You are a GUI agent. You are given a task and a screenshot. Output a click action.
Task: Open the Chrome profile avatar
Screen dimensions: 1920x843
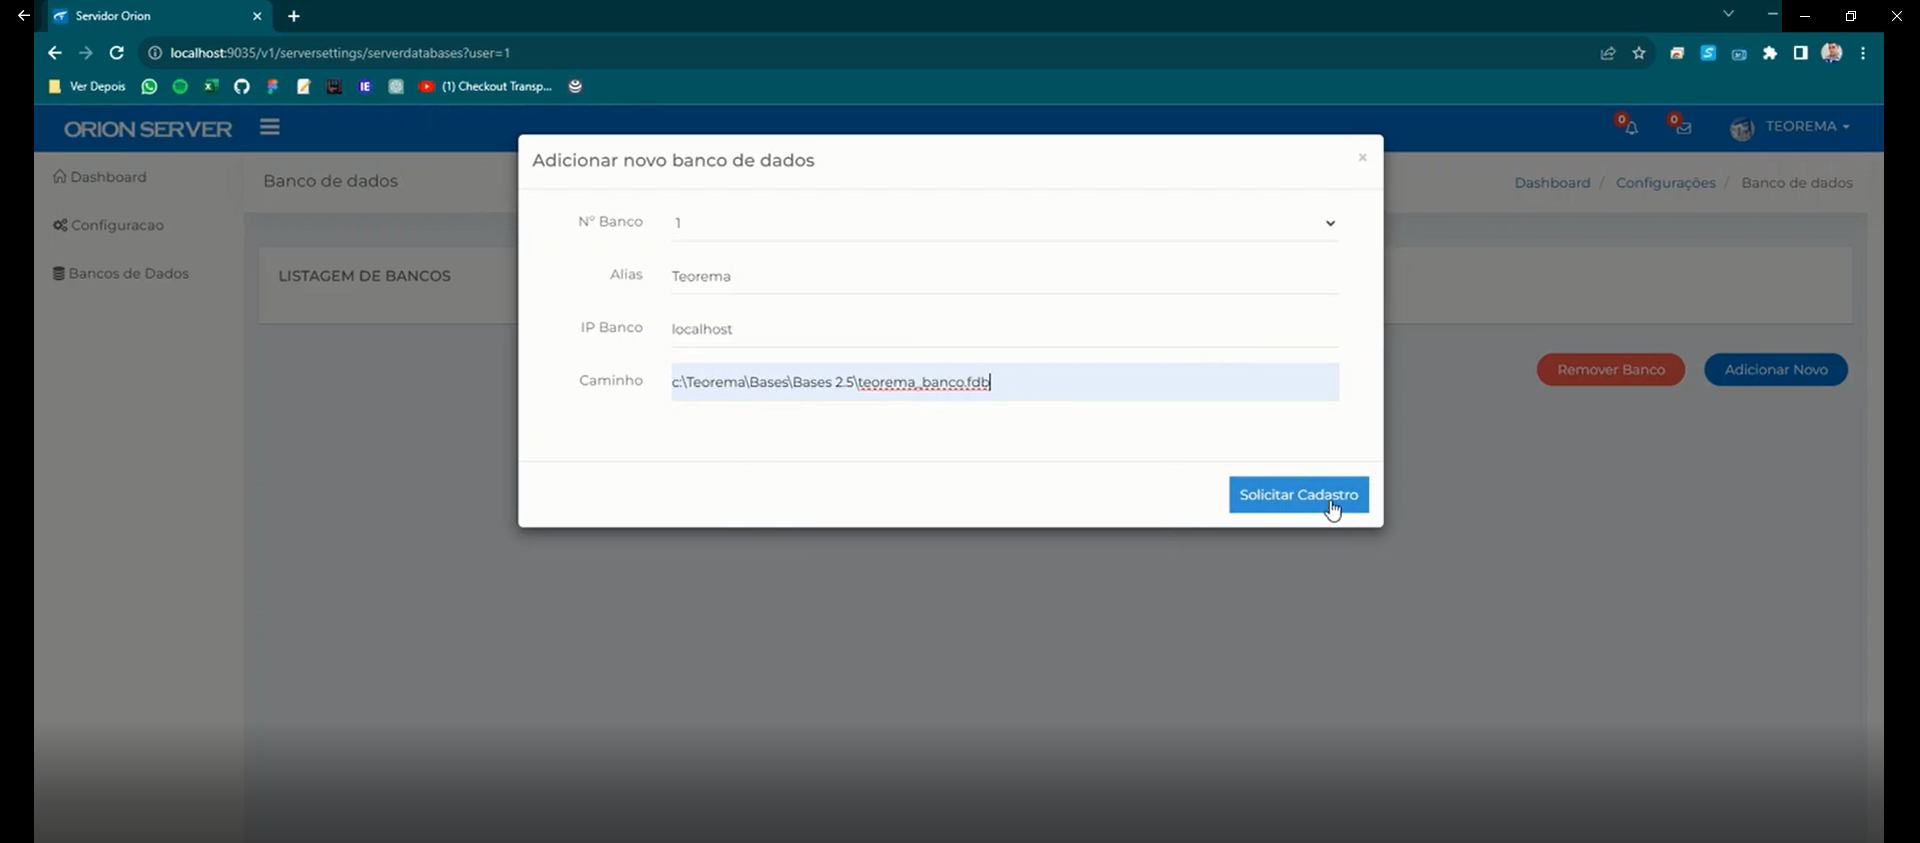click(x=1832, y=53)
